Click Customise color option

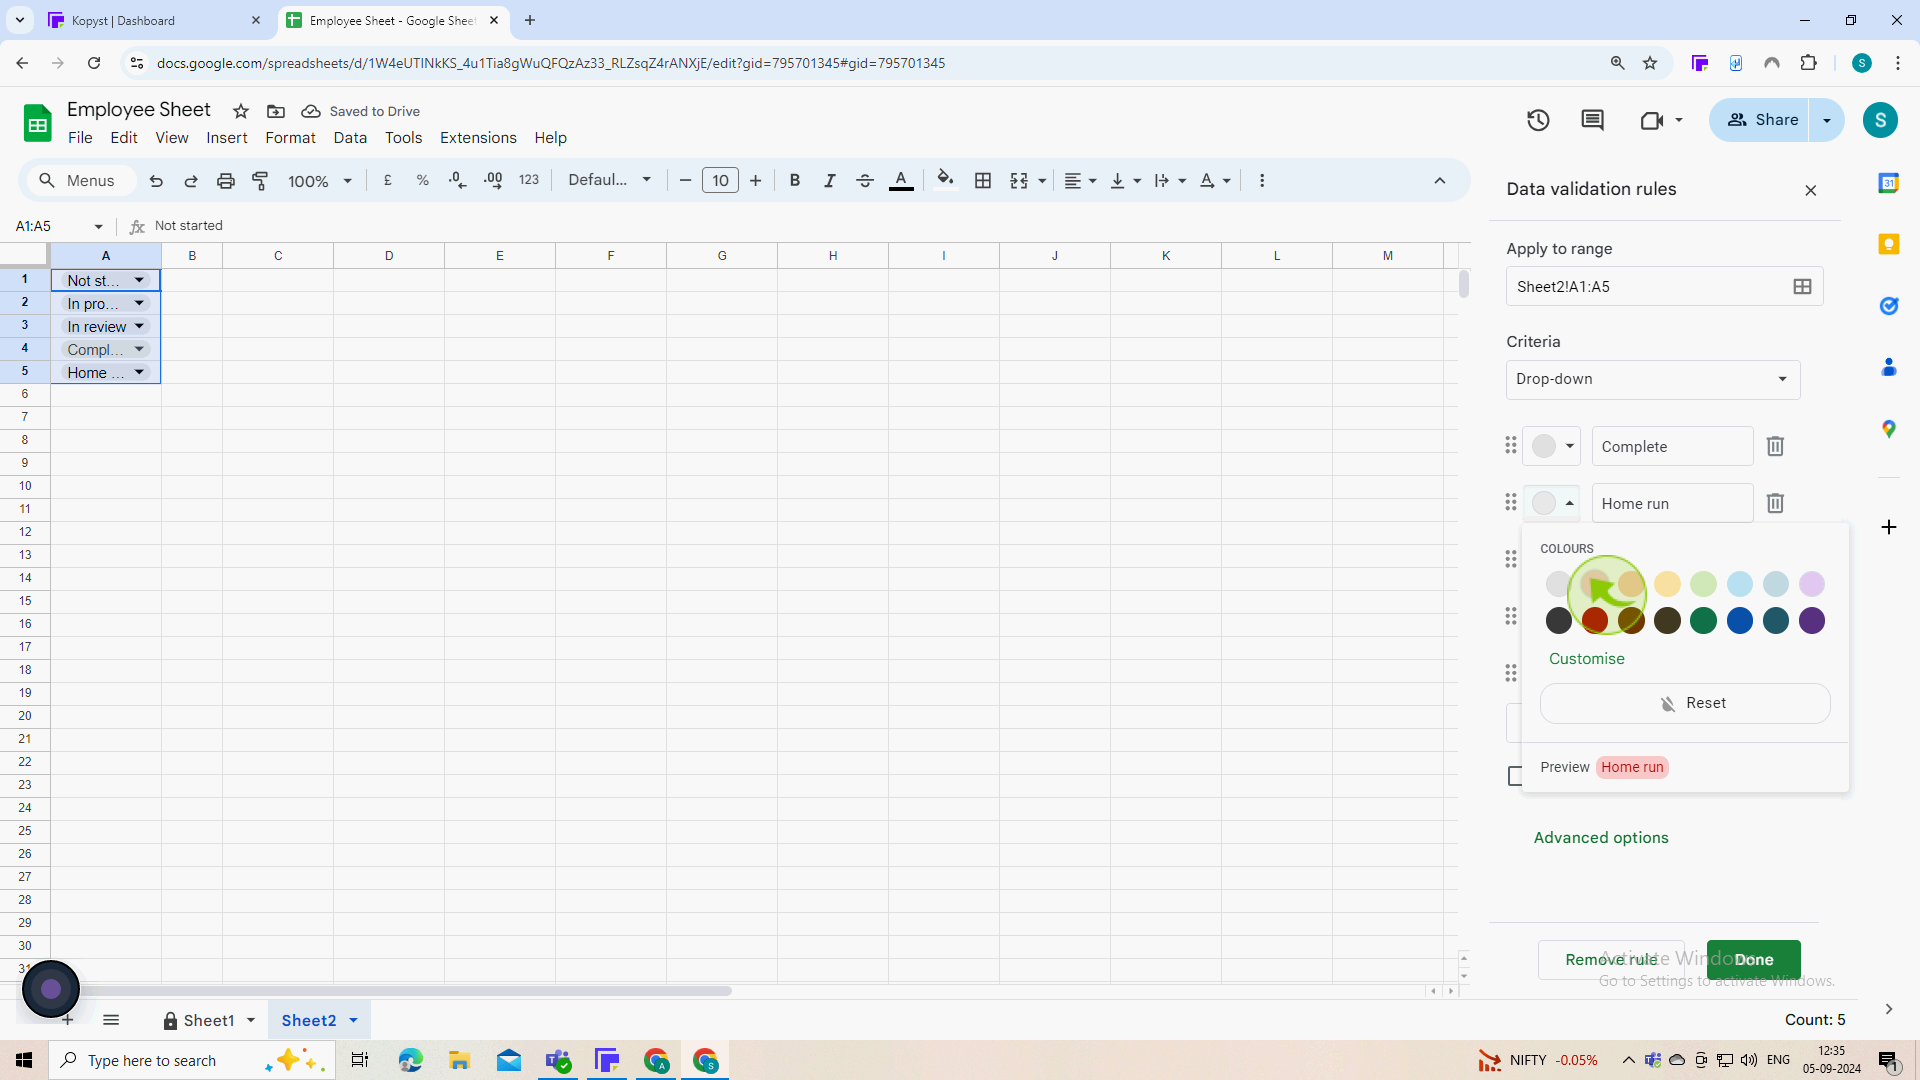(x=1588, y=658)
